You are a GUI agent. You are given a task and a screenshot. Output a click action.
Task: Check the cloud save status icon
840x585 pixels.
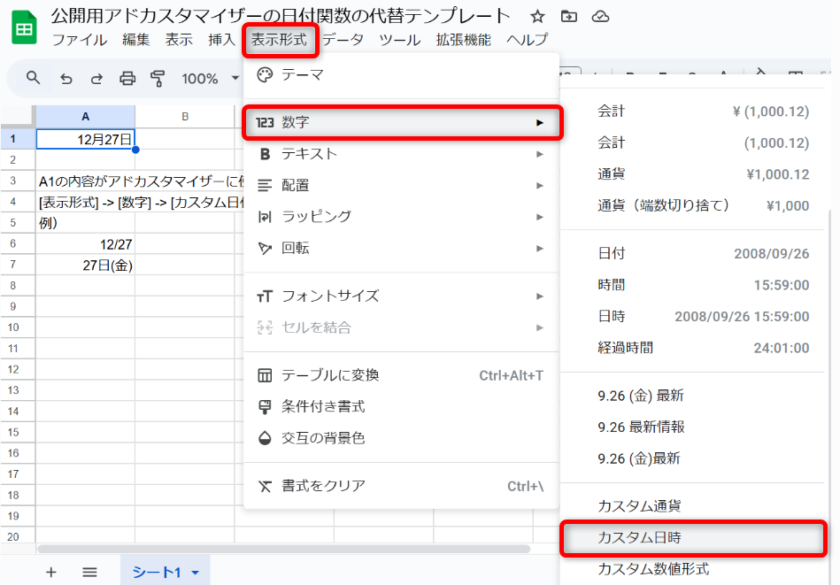tap(600, 16)
